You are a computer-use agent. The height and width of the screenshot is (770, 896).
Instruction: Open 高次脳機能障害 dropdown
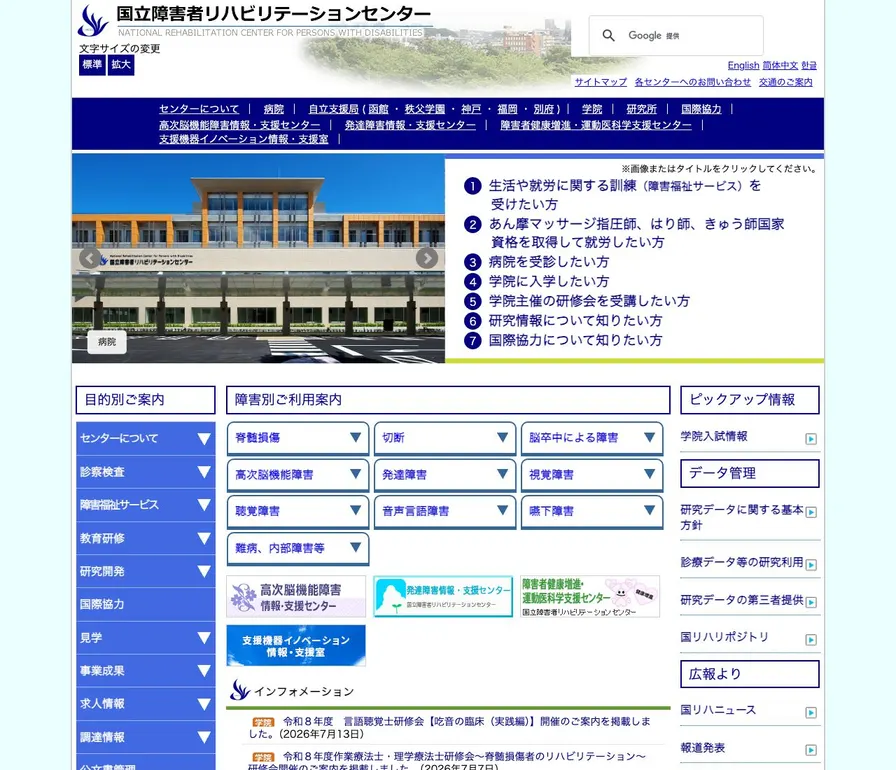[298, 475]
